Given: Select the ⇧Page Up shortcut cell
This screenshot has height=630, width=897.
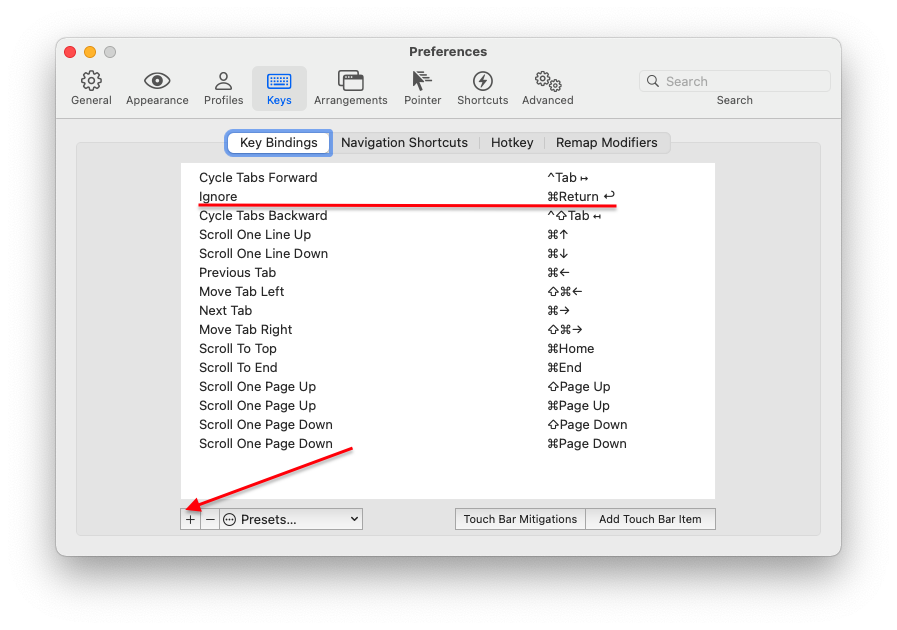Looking at the screenshot, I should 578,386.
